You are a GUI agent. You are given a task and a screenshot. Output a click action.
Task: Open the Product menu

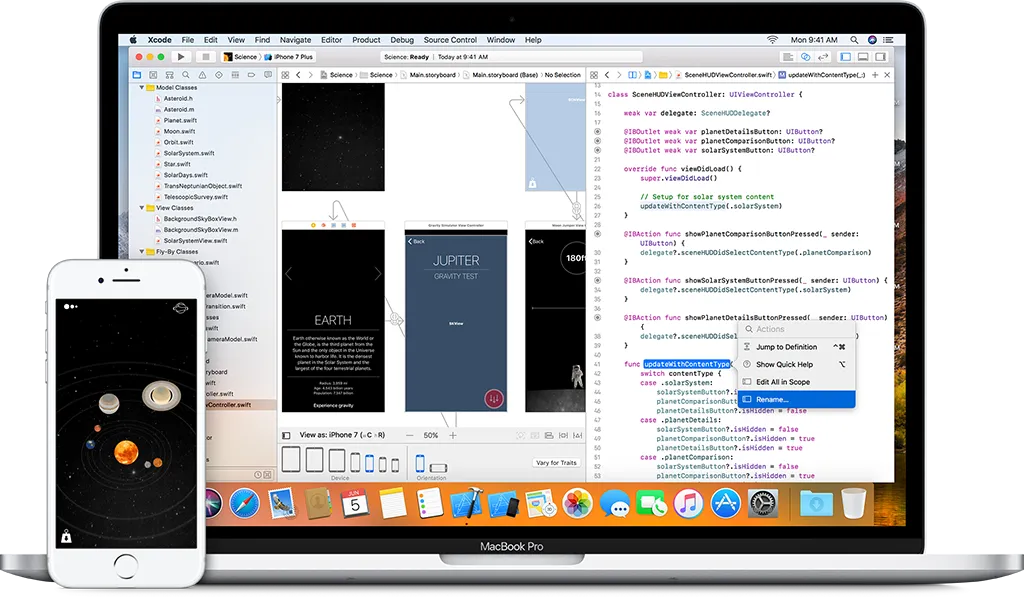pos(366,40)
